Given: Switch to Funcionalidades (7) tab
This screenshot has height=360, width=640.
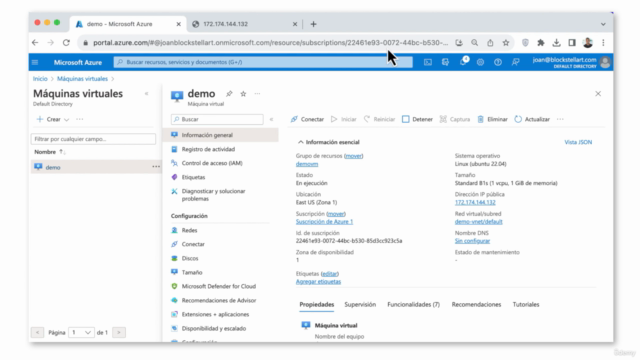Looking at the screenshot, I should click(x=413, y=304).
